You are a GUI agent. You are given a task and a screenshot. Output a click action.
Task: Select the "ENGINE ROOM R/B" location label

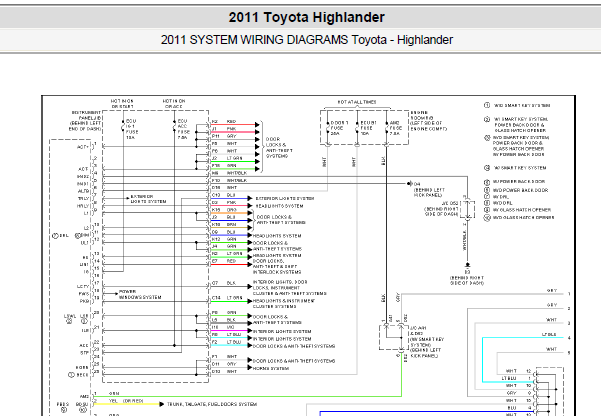point(429,121)
